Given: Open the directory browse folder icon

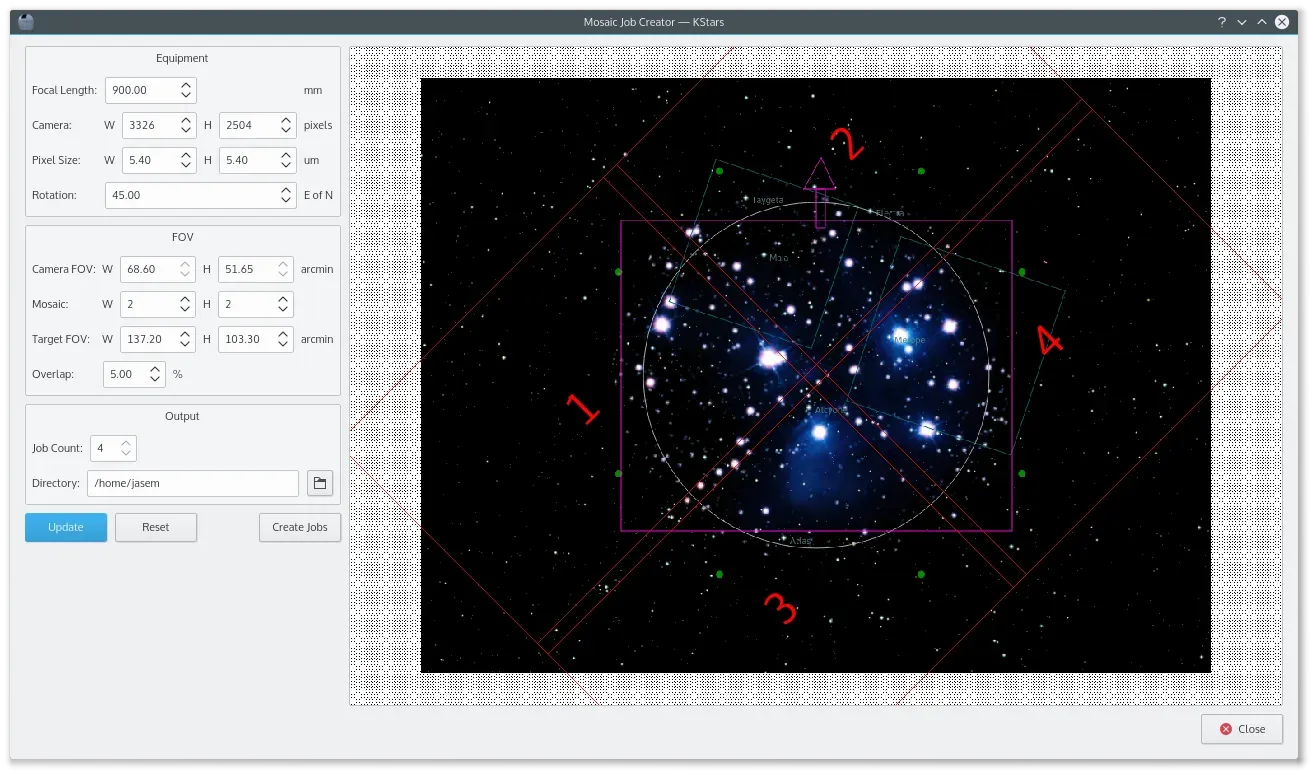Looking at the screenshot, I should (x=319, y=484).
